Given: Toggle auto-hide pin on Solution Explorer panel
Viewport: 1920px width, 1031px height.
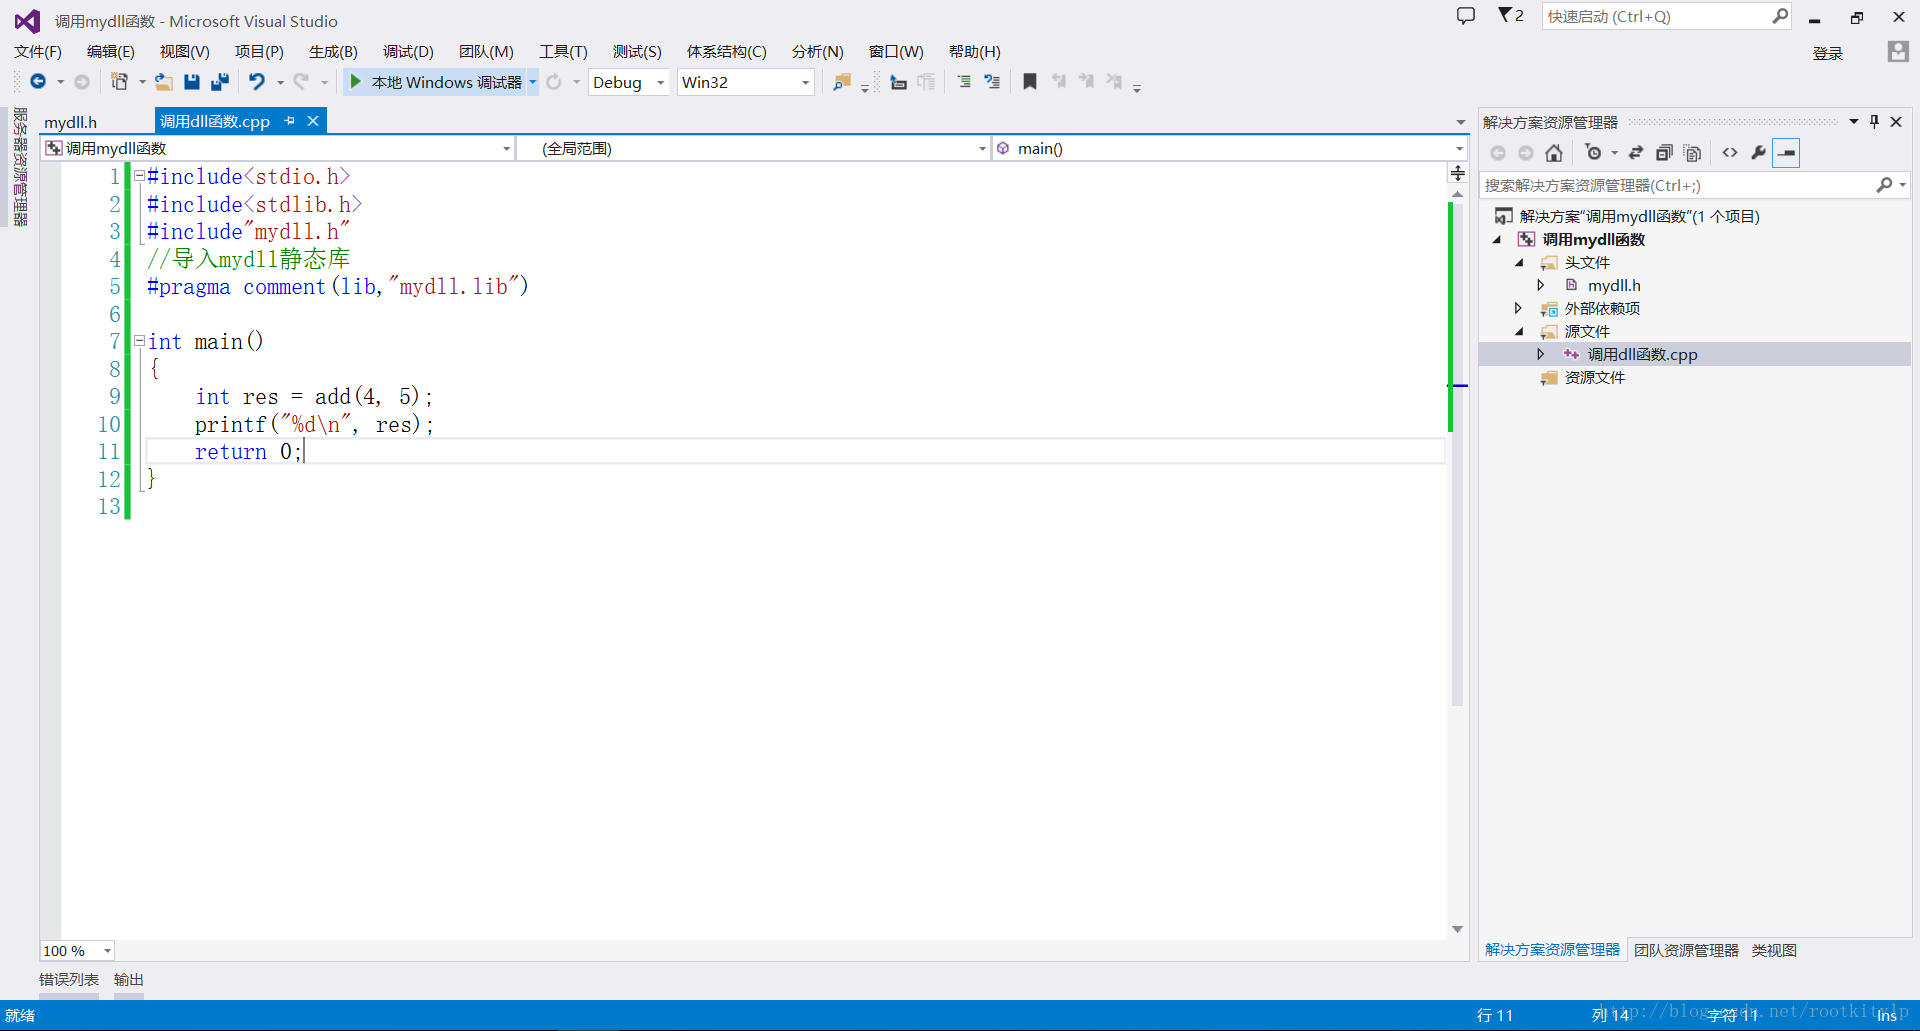Looking at the screenshot, I should (1874, 122).
